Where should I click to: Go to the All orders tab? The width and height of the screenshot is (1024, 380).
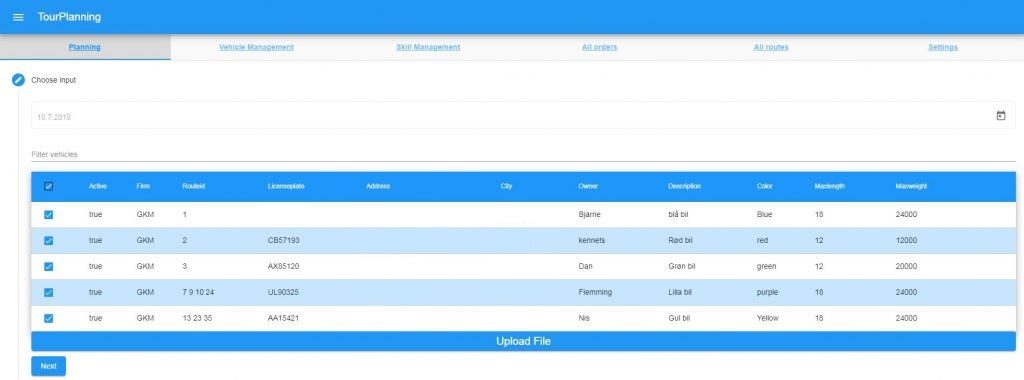coord(600,47)
